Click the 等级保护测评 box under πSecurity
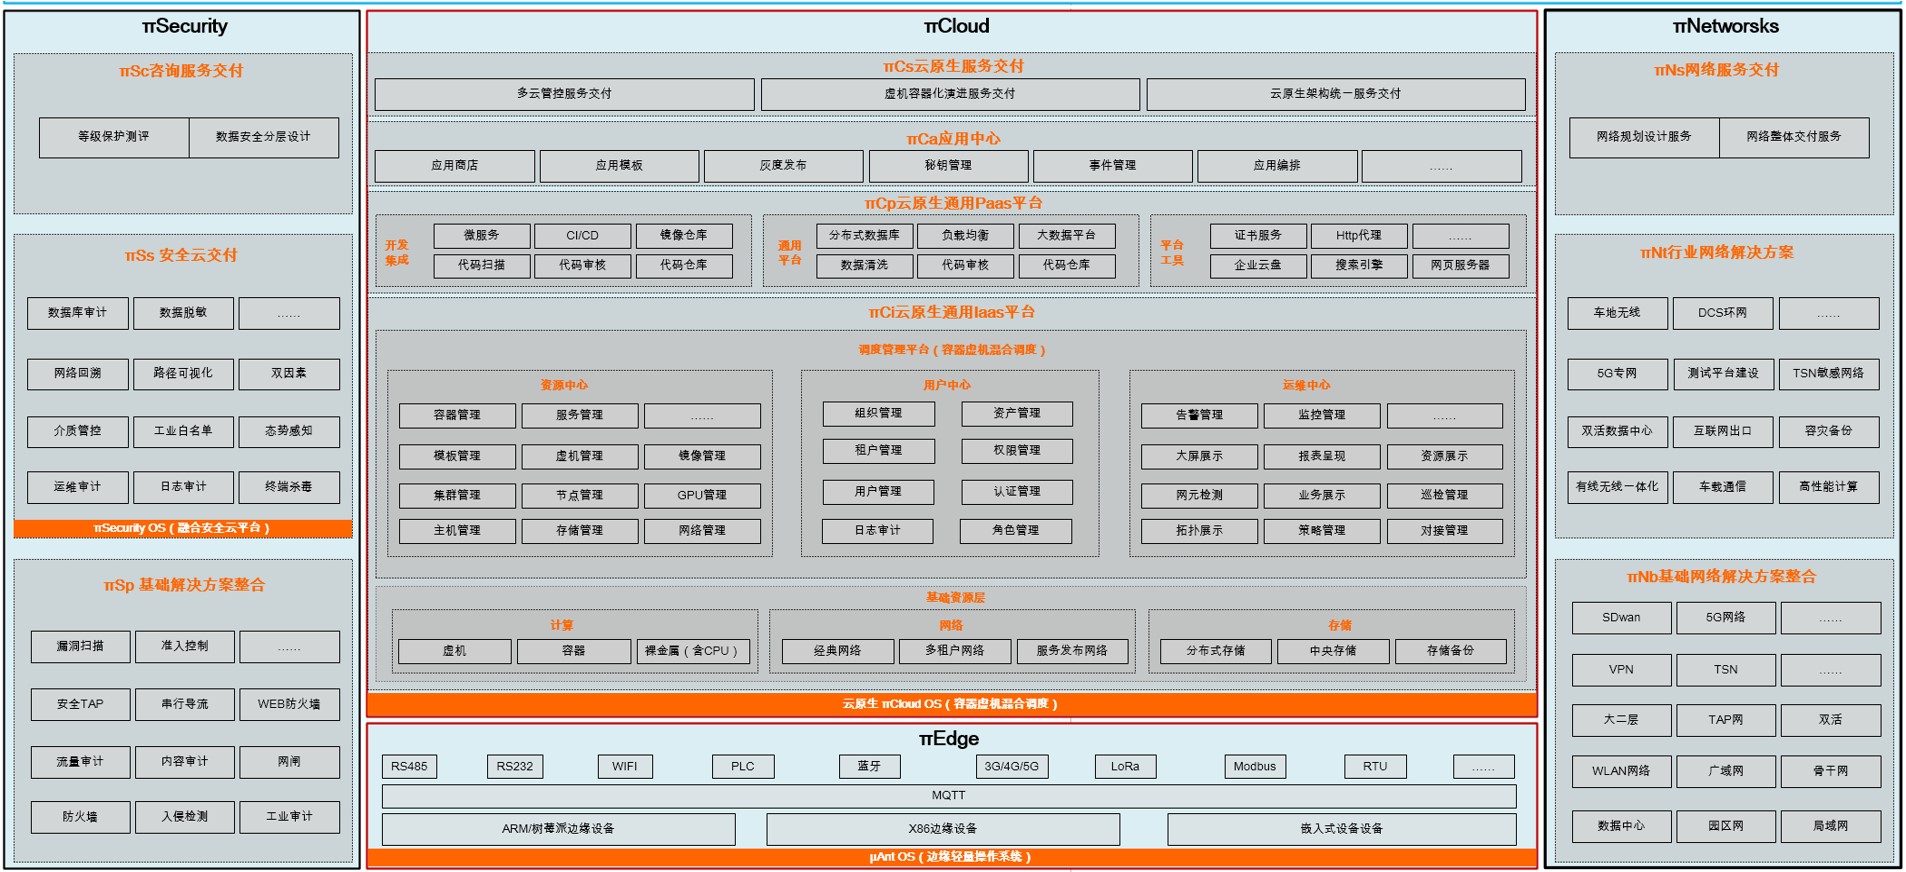1906x872 pixels. click(x=114, y=137)
